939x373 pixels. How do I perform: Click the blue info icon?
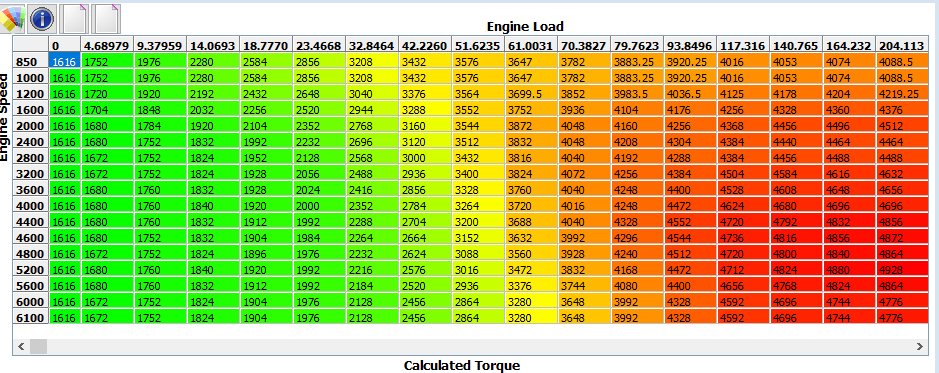[x=42, y=19]
